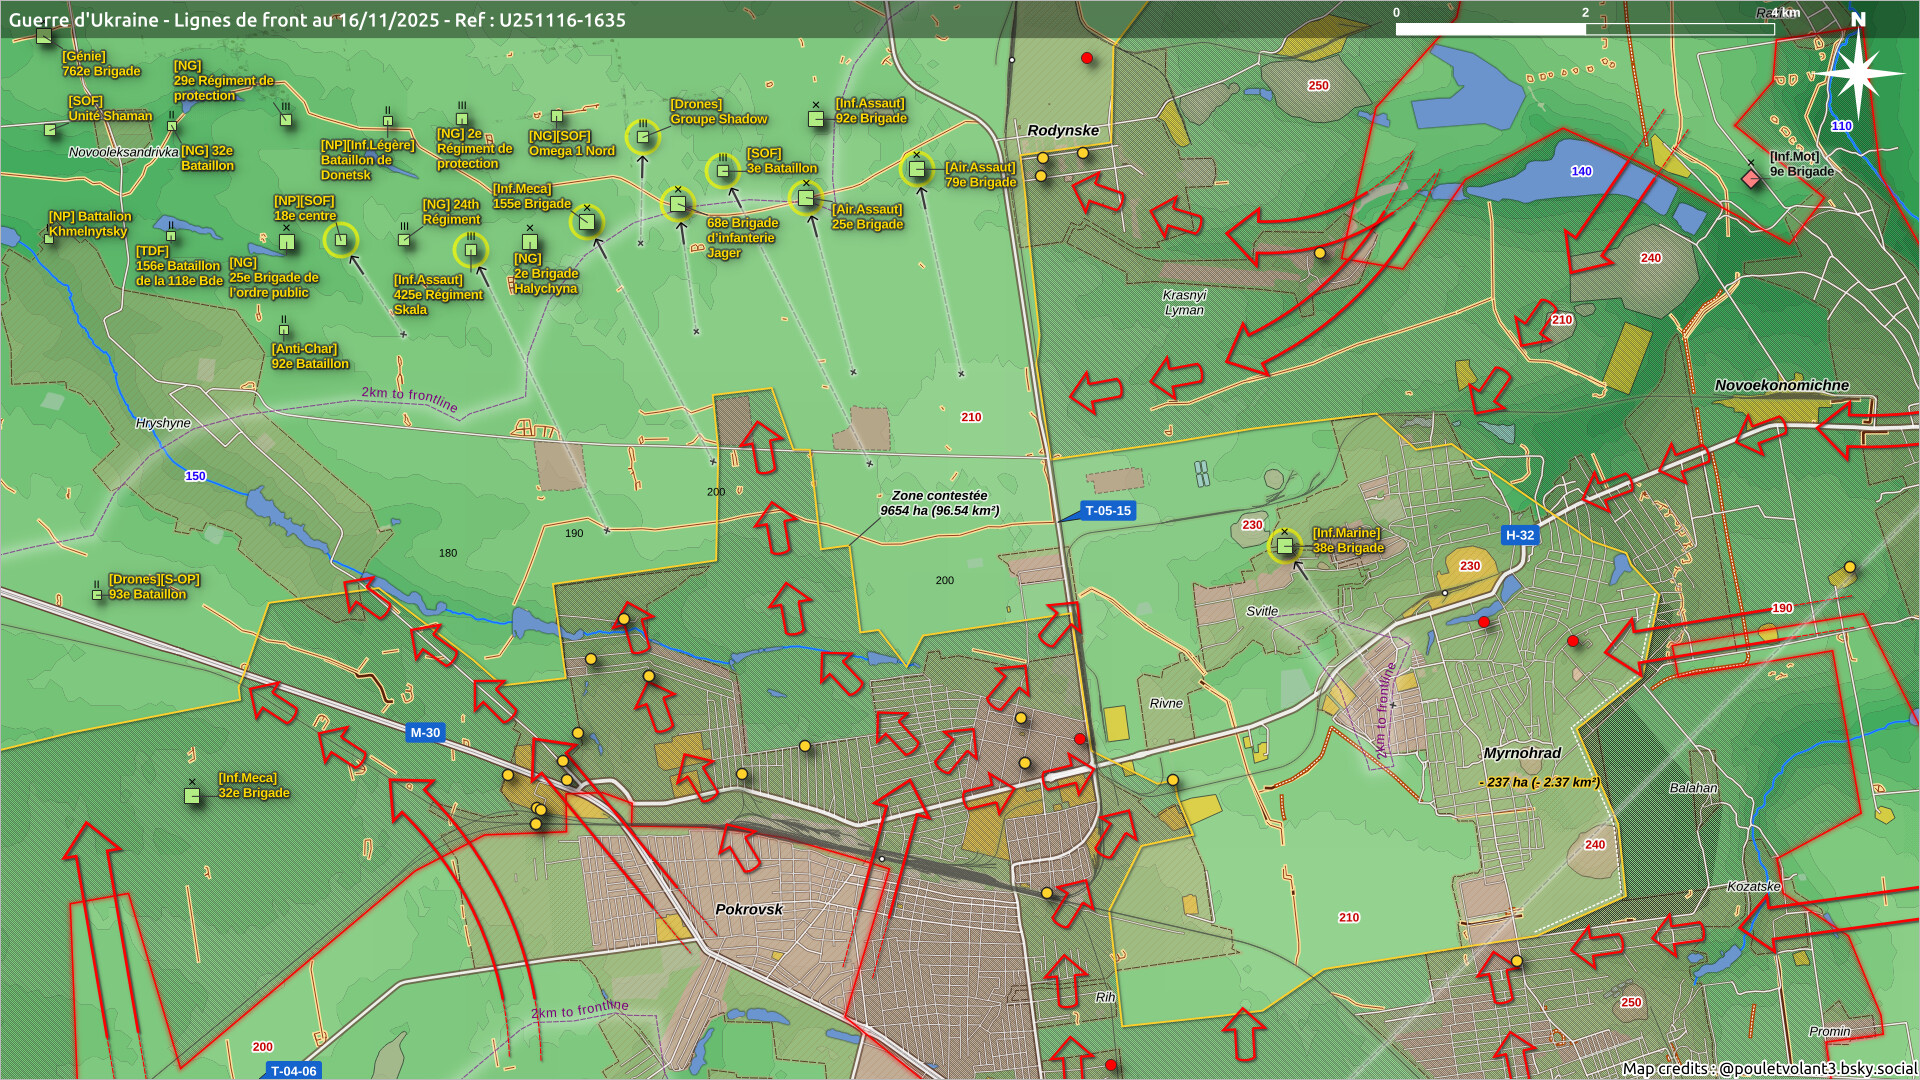Click the Rodynske town label
This screenshot has width=1920, height=1080.
tap(1062, 131)
